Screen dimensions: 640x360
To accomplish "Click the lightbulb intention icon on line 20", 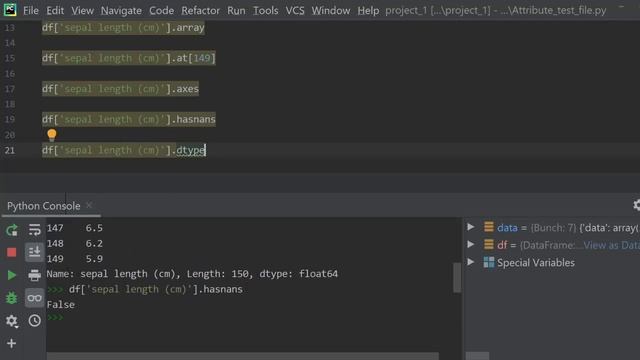I will click(x=52, y=135).
